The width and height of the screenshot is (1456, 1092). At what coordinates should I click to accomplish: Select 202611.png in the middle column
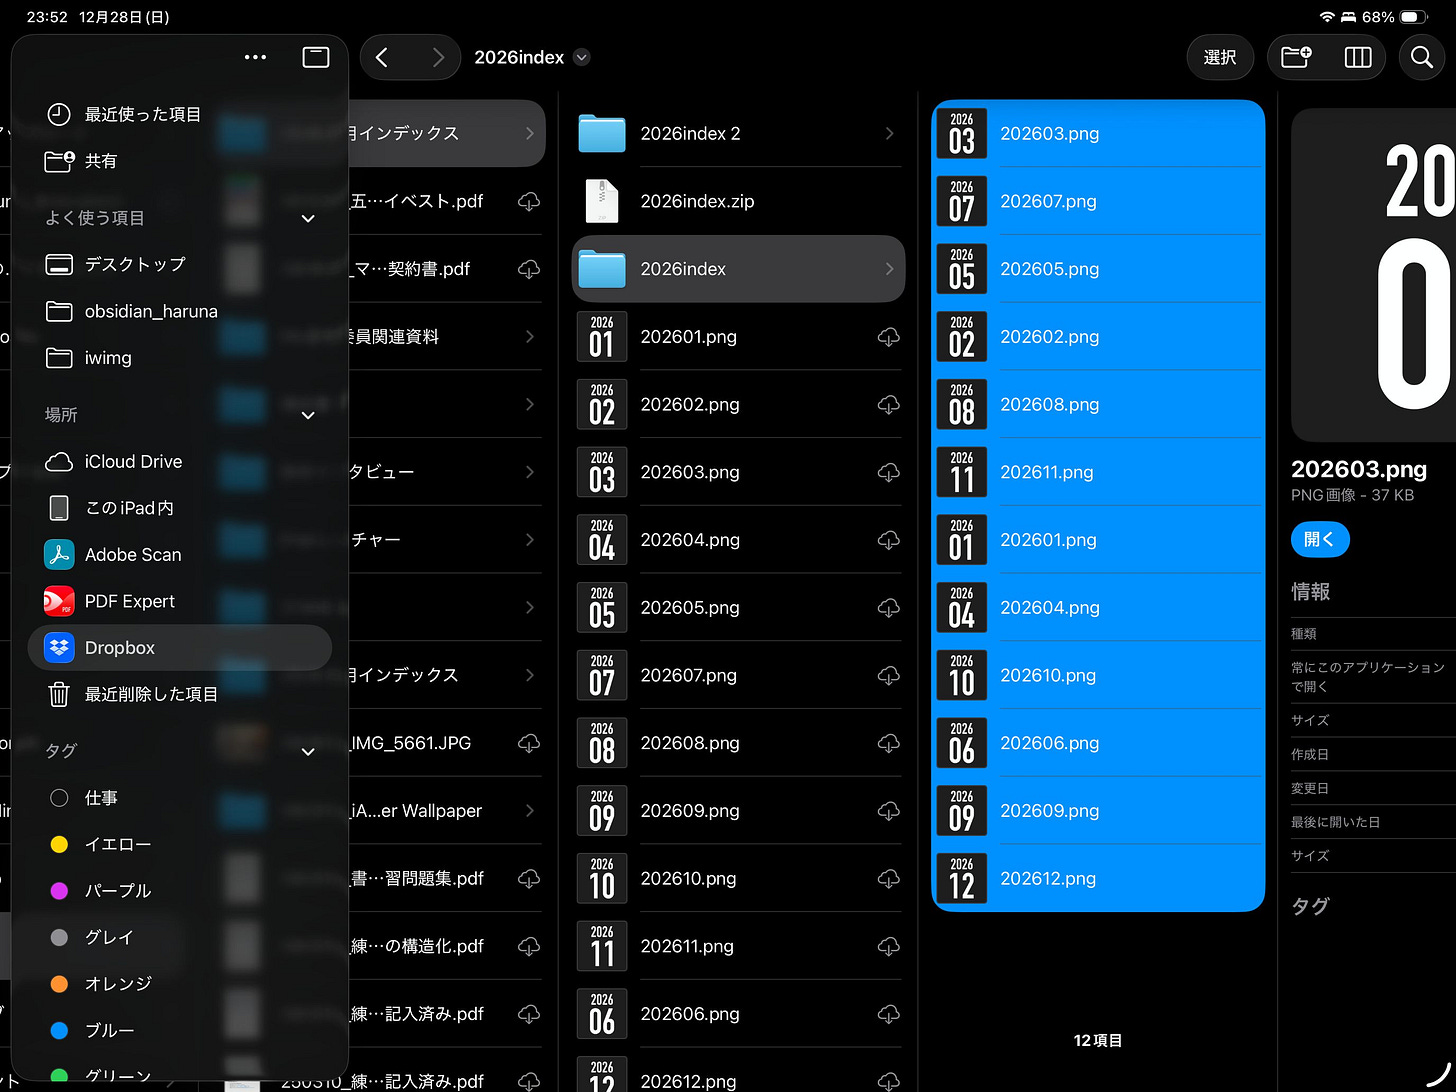point(738,946)
